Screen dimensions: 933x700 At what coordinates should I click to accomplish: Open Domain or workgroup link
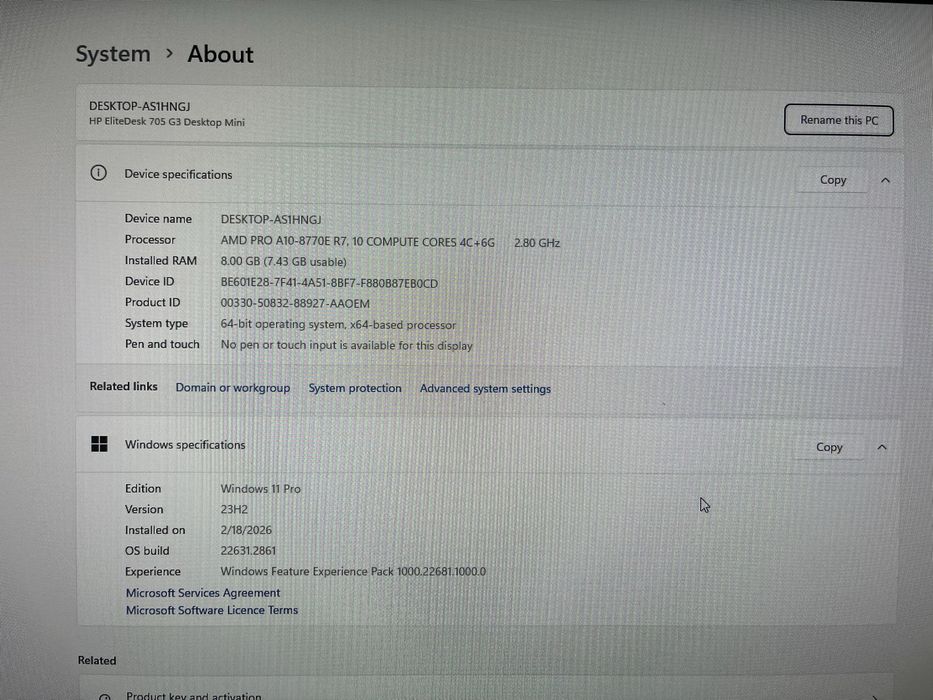pyautogui.click(x=233, y=388)
